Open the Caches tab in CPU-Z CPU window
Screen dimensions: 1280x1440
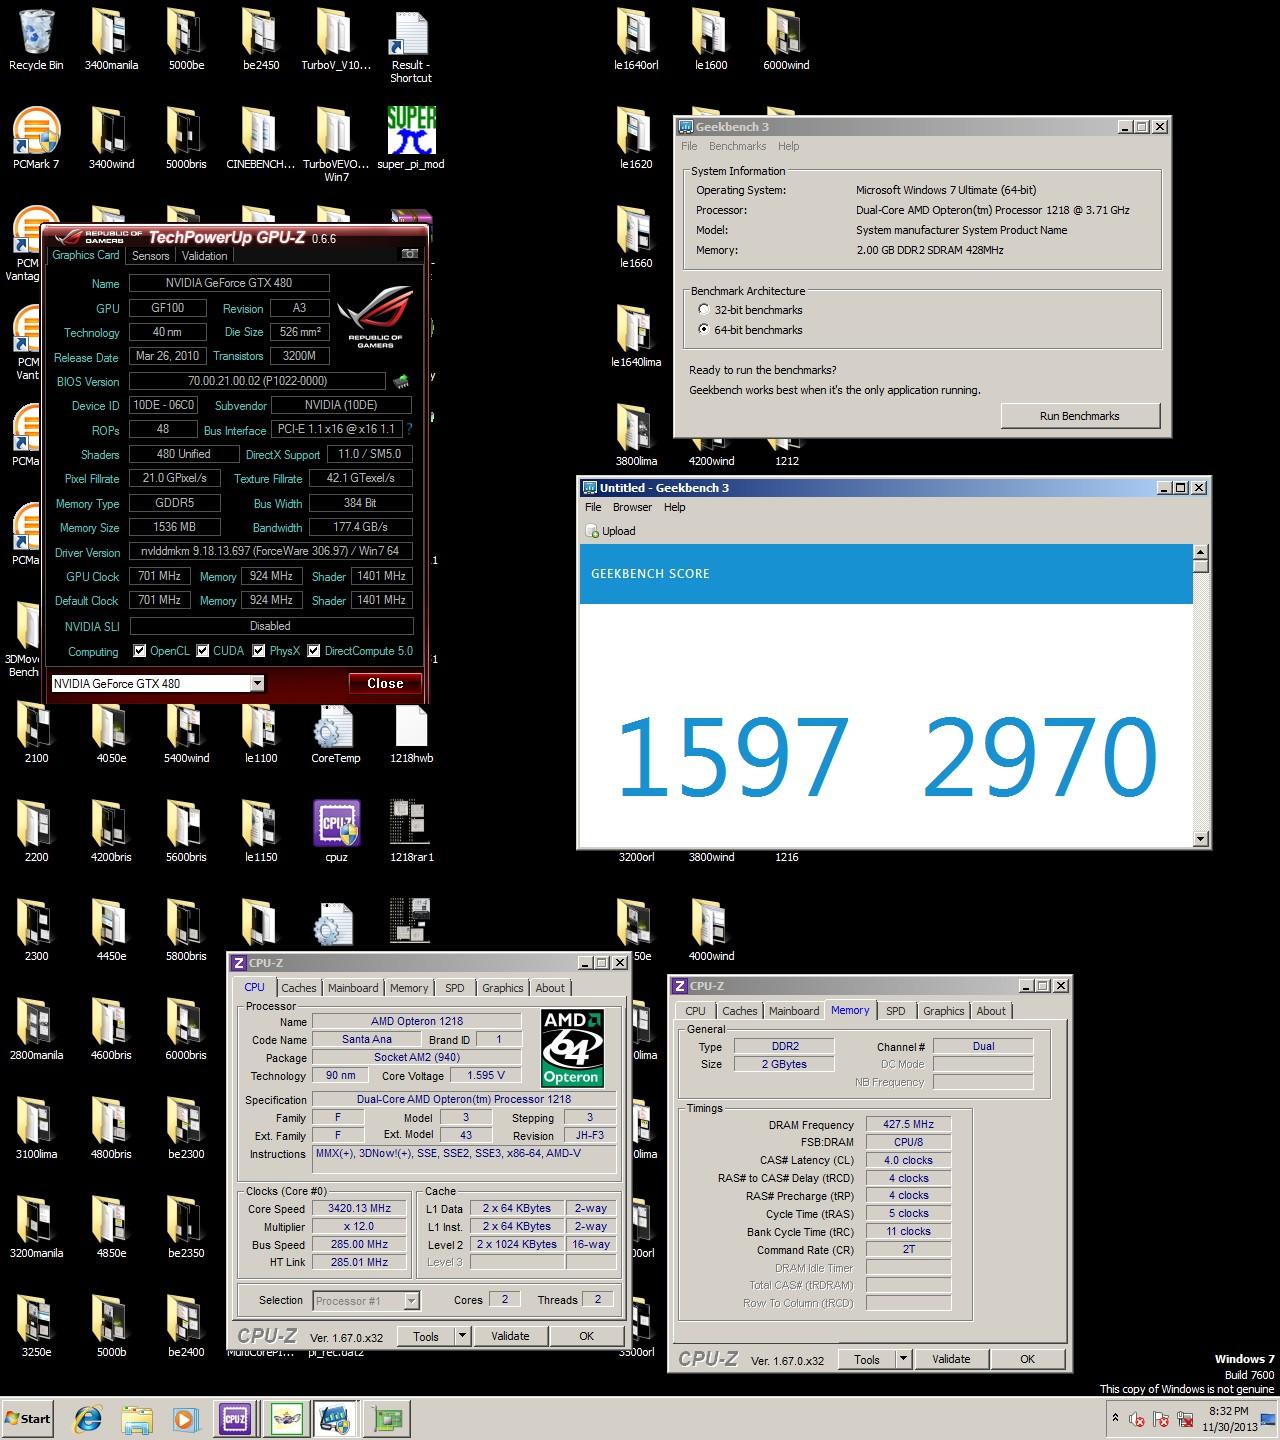coord(298,988)
